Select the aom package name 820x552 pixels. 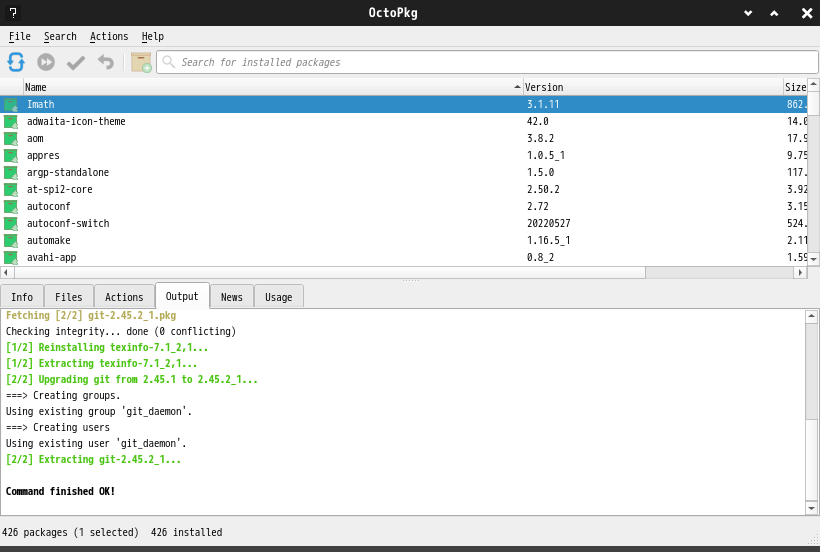pos(35,139)
